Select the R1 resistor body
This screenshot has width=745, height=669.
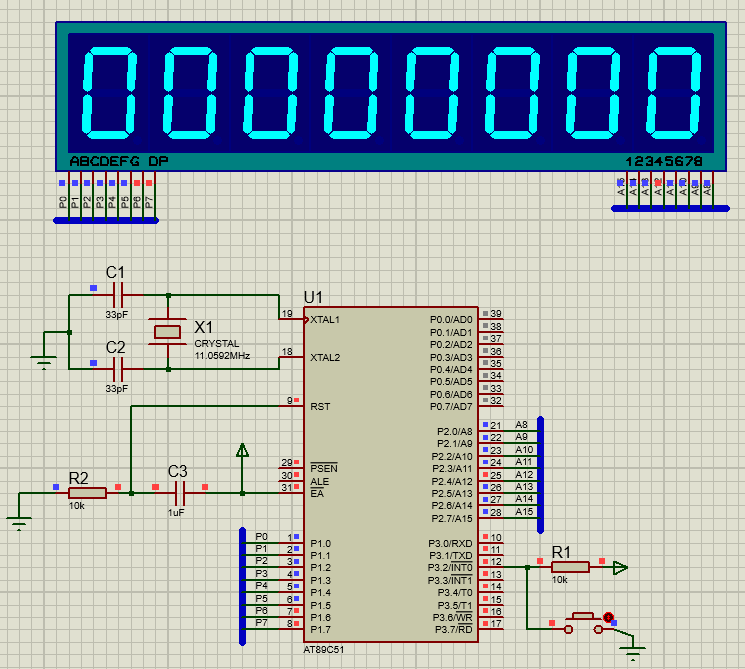pos(570,567)
